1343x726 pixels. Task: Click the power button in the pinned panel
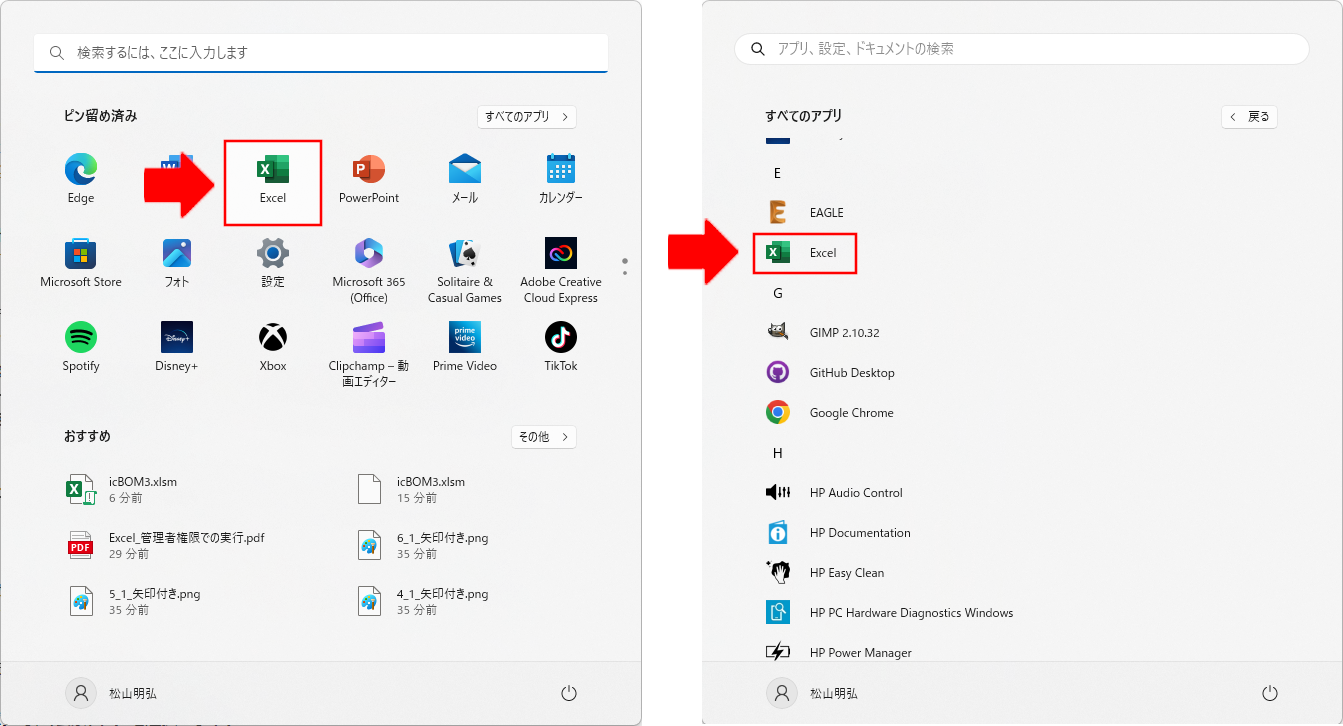[569, 693]
